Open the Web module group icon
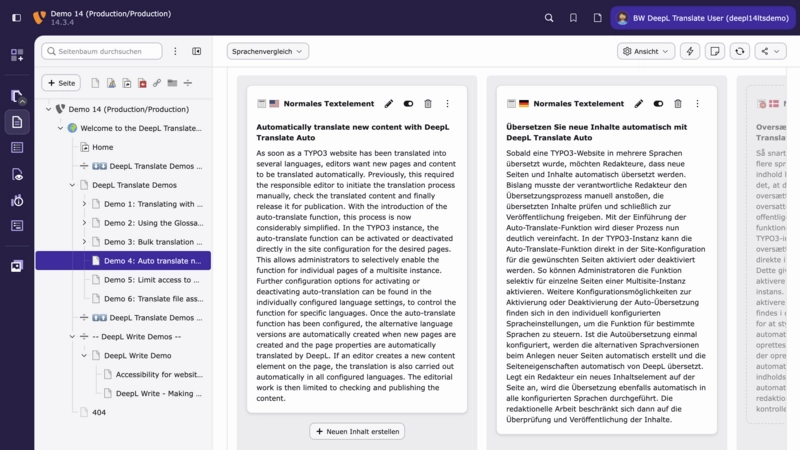The height and width of the screenshot is (450, 800). pos(17,96)
